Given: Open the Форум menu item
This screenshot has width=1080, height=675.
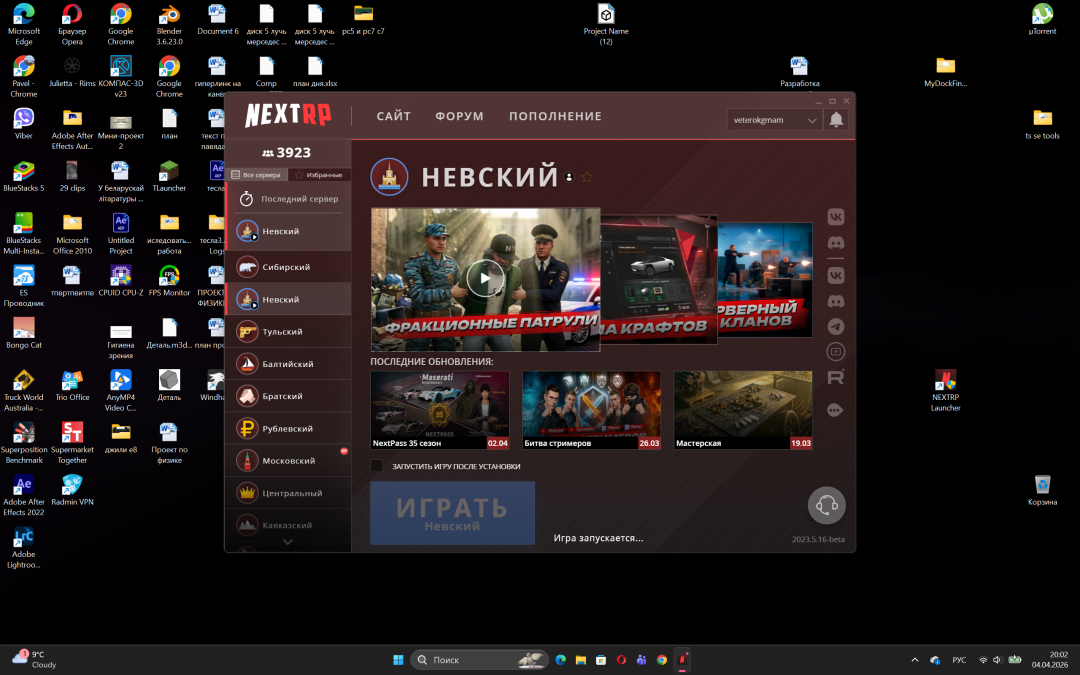Looking at the screenshot, I should coord(459,116).
